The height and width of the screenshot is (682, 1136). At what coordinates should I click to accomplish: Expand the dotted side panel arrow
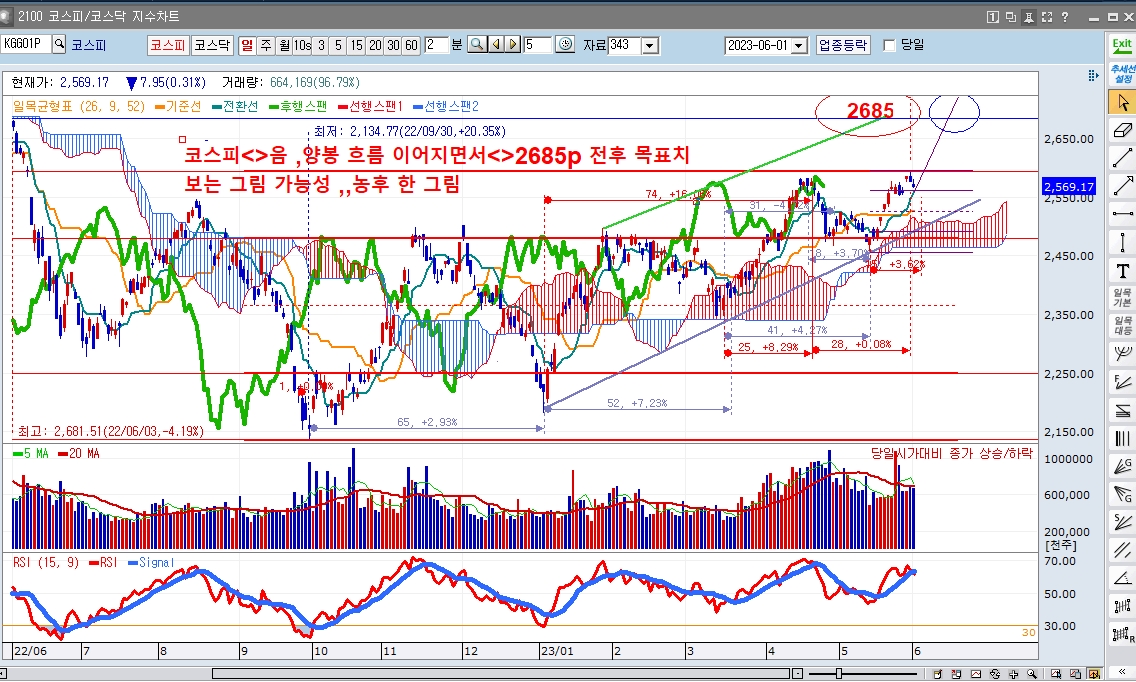click(1093, 75)
